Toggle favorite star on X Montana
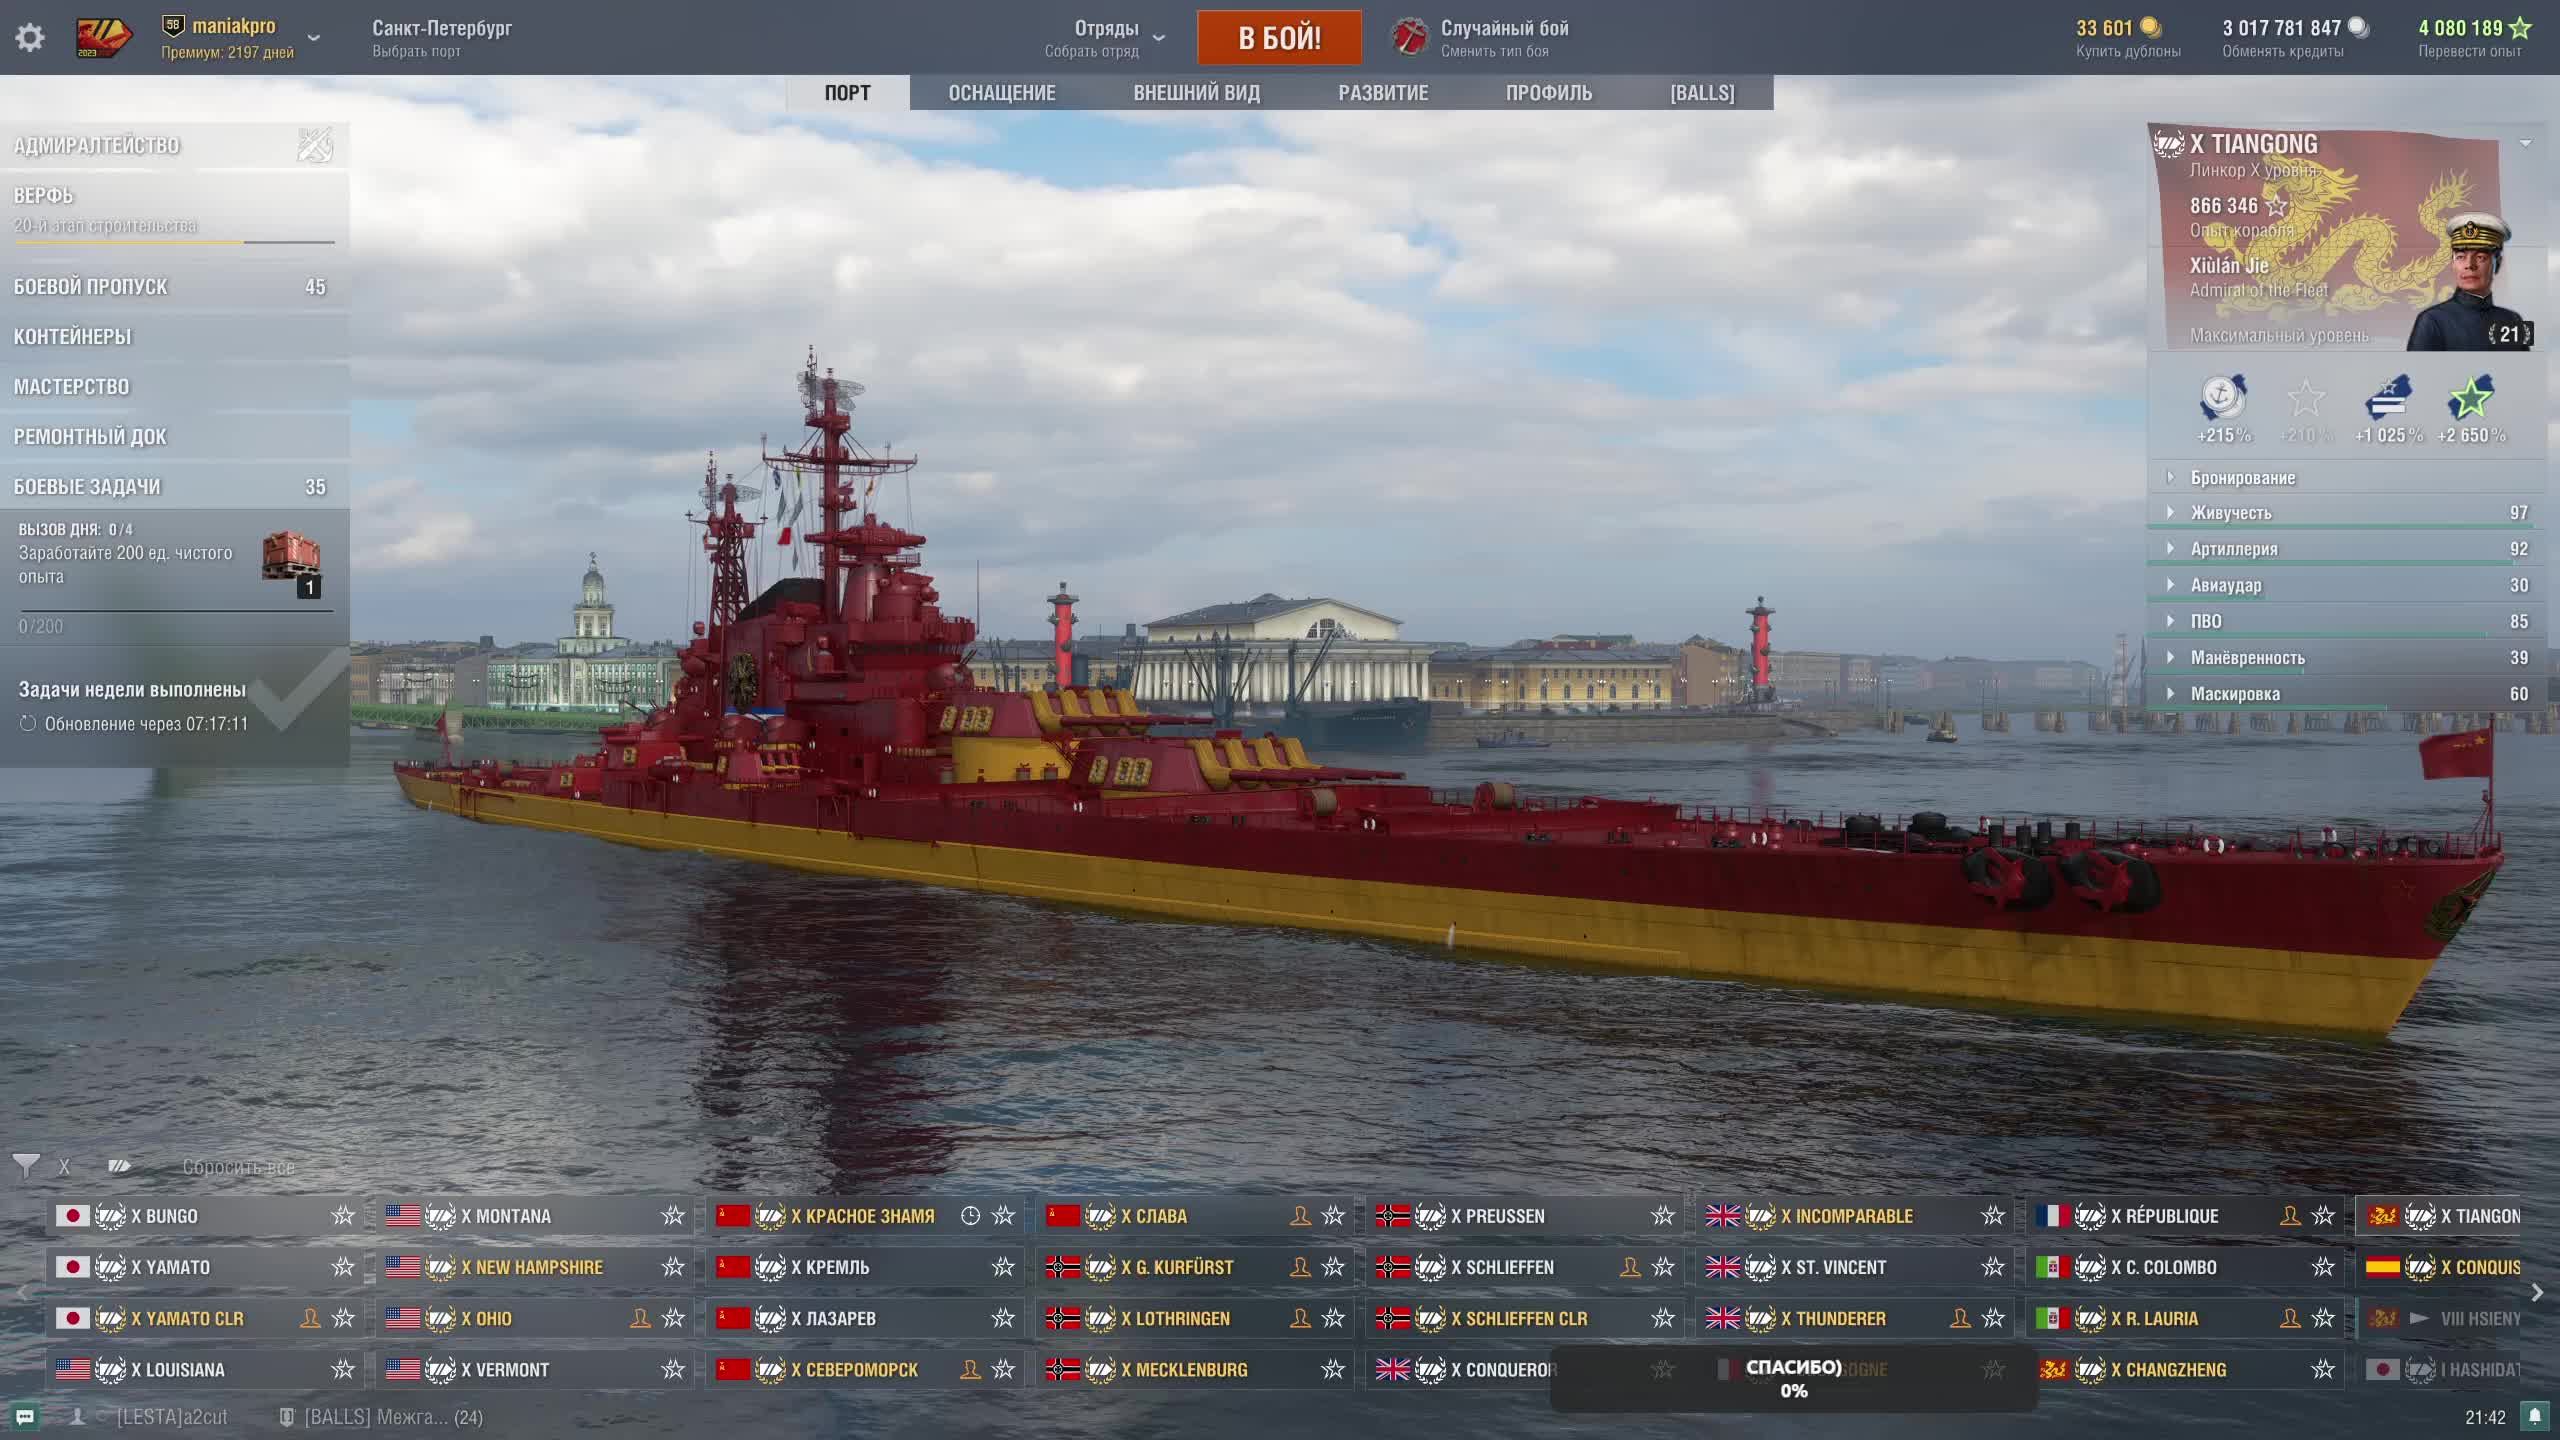The image size is (2560, 1440). pos(673,1216)
